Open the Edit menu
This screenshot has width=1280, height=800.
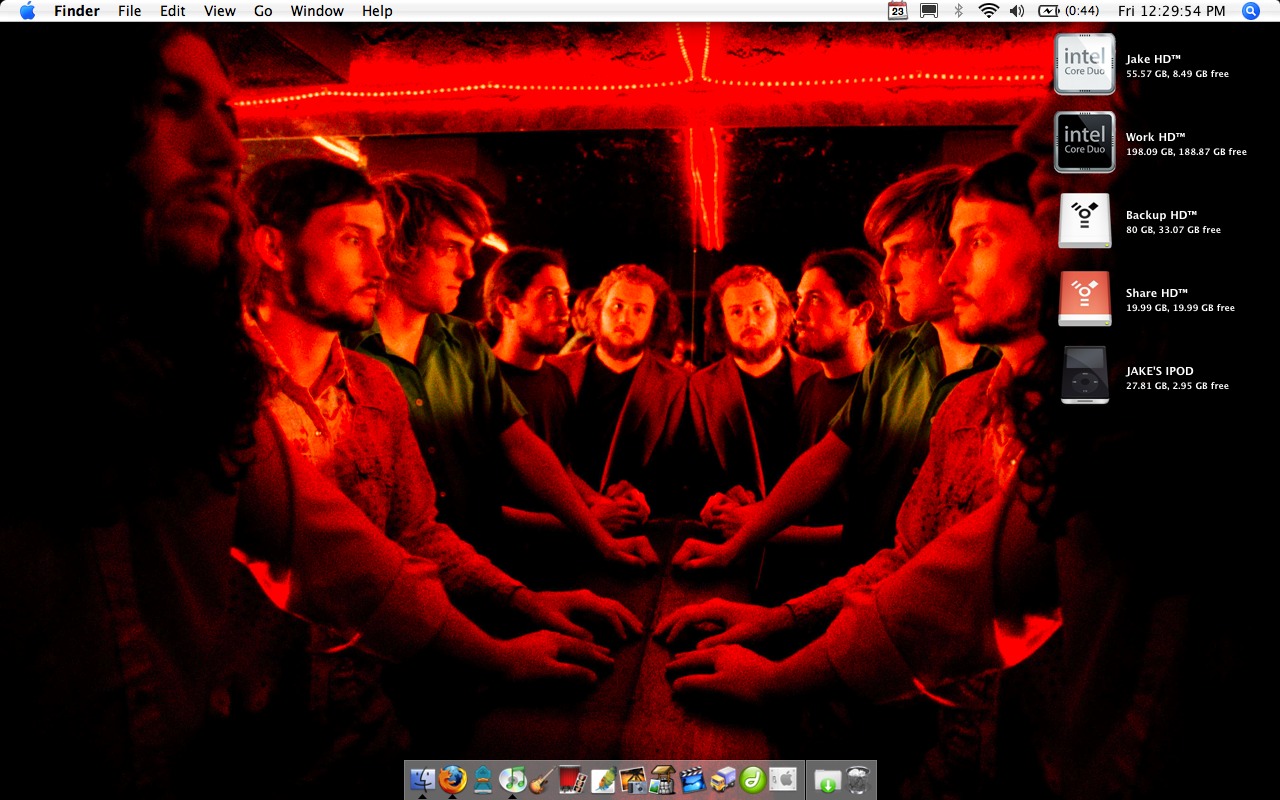pos(173,11)
